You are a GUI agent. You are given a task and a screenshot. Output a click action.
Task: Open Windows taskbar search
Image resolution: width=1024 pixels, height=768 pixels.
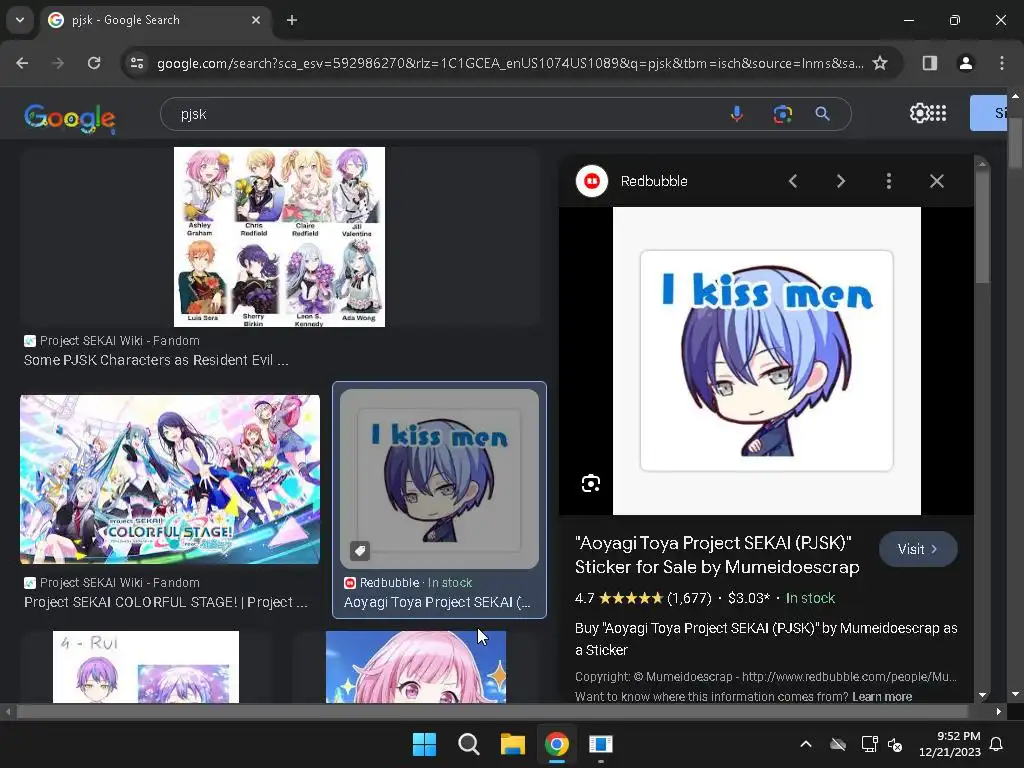click(469, 744)
